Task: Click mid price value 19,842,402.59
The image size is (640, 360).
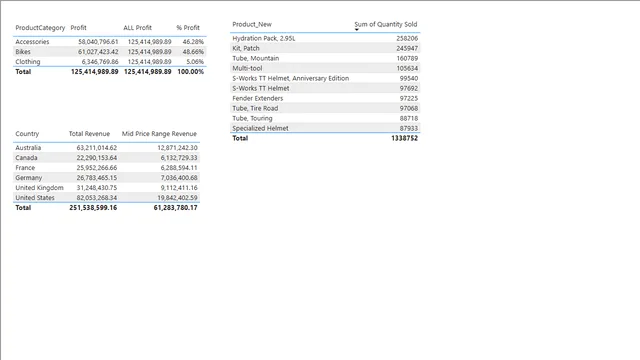Action: (178, 198)
